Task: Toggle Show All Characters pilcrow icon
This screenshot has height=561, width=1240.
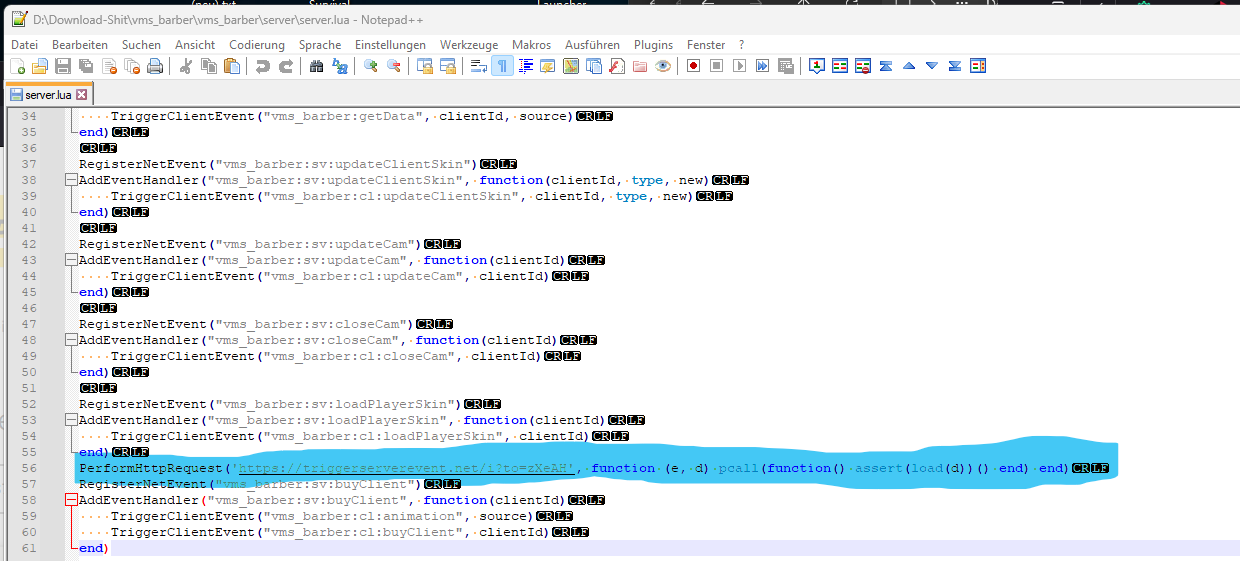Action: (x=502, y=66)
